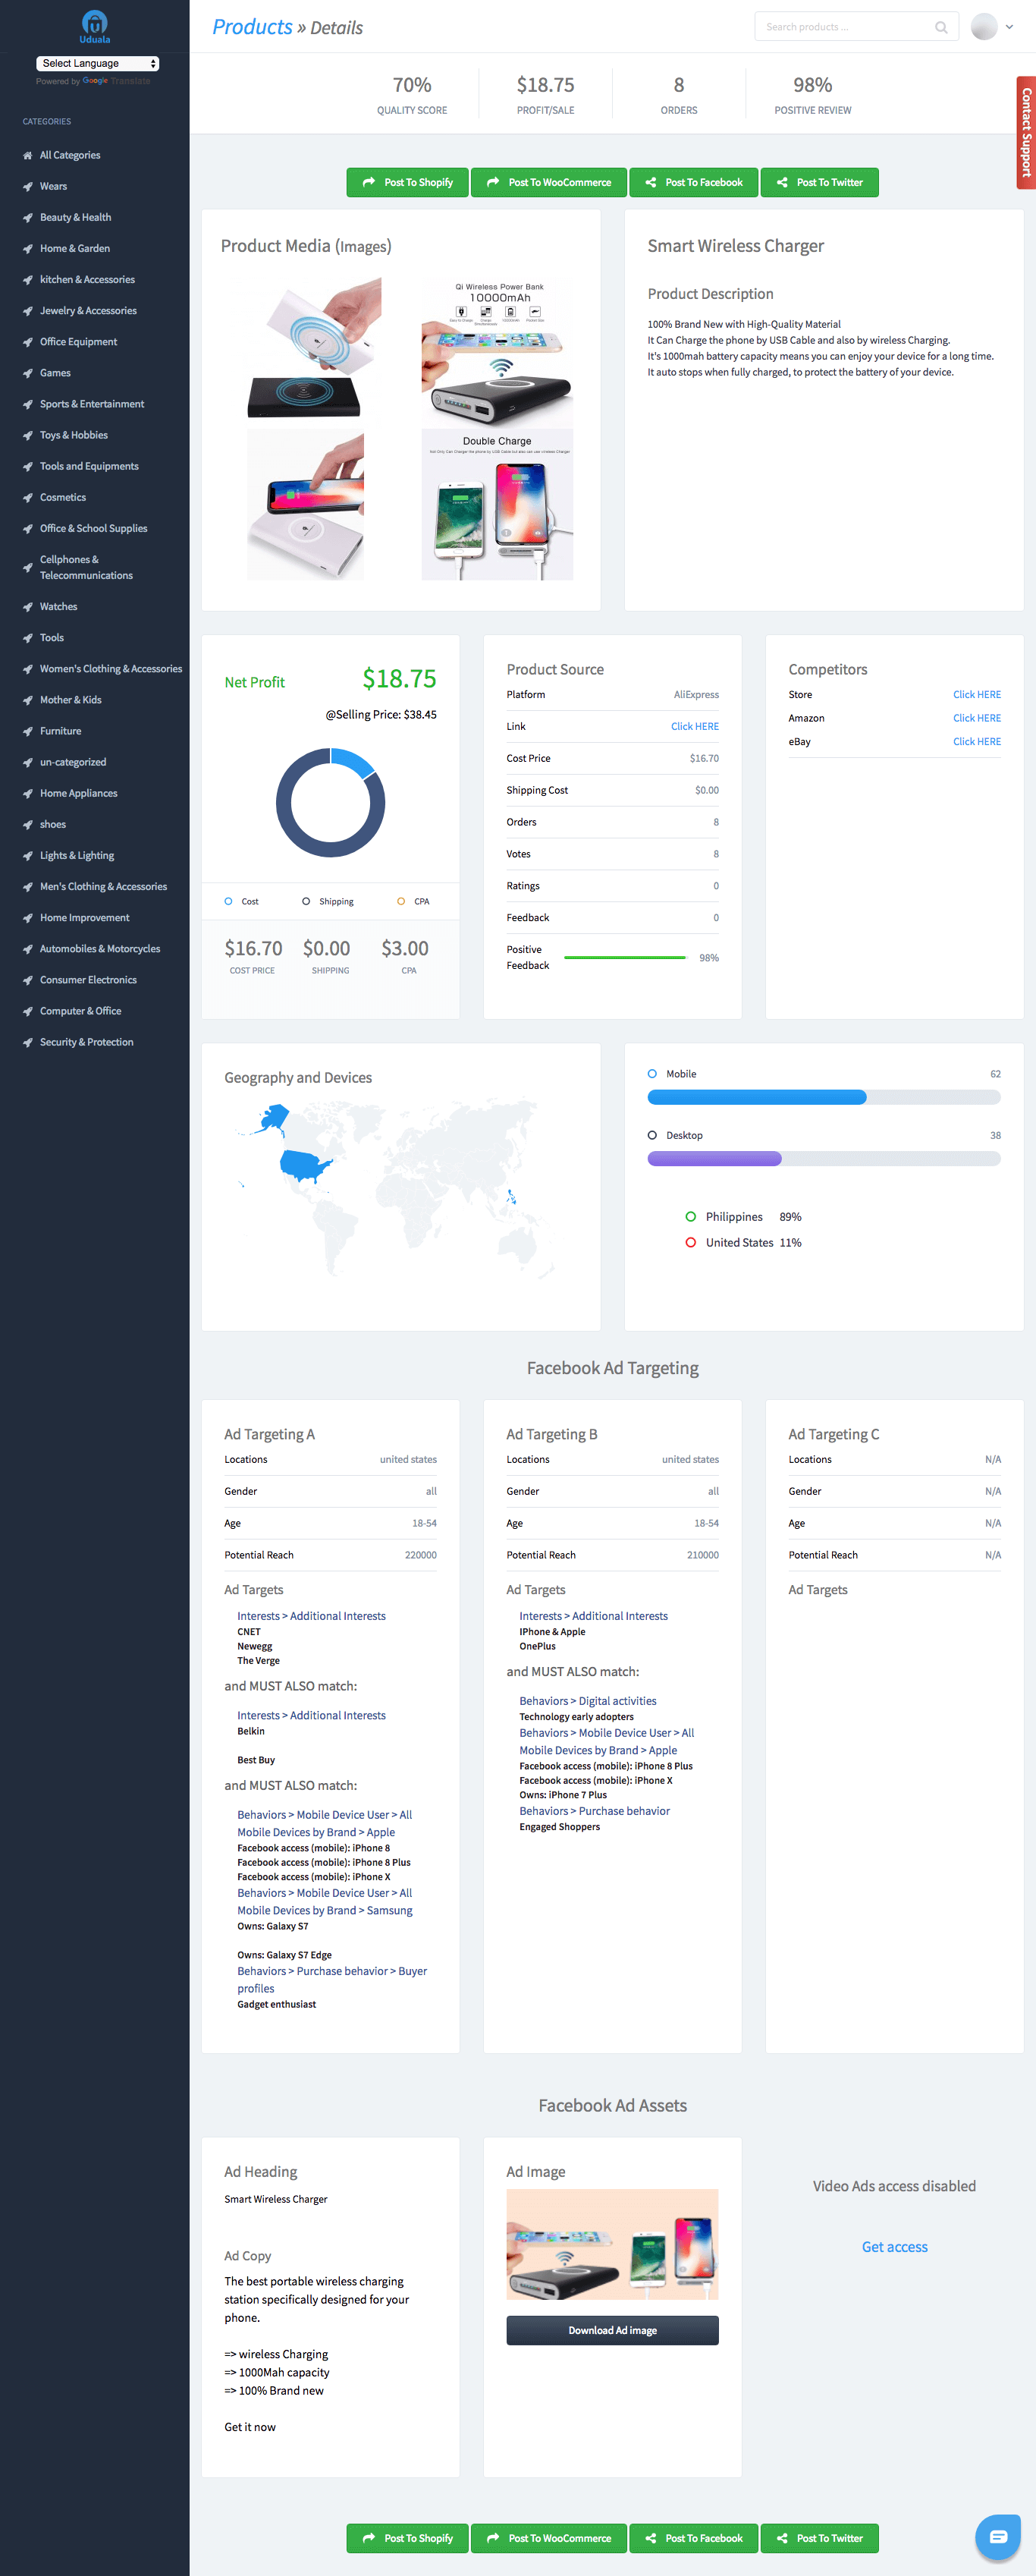
Task: Click rocket icon beside Cosmetics
Action: (x=28, y=497)
